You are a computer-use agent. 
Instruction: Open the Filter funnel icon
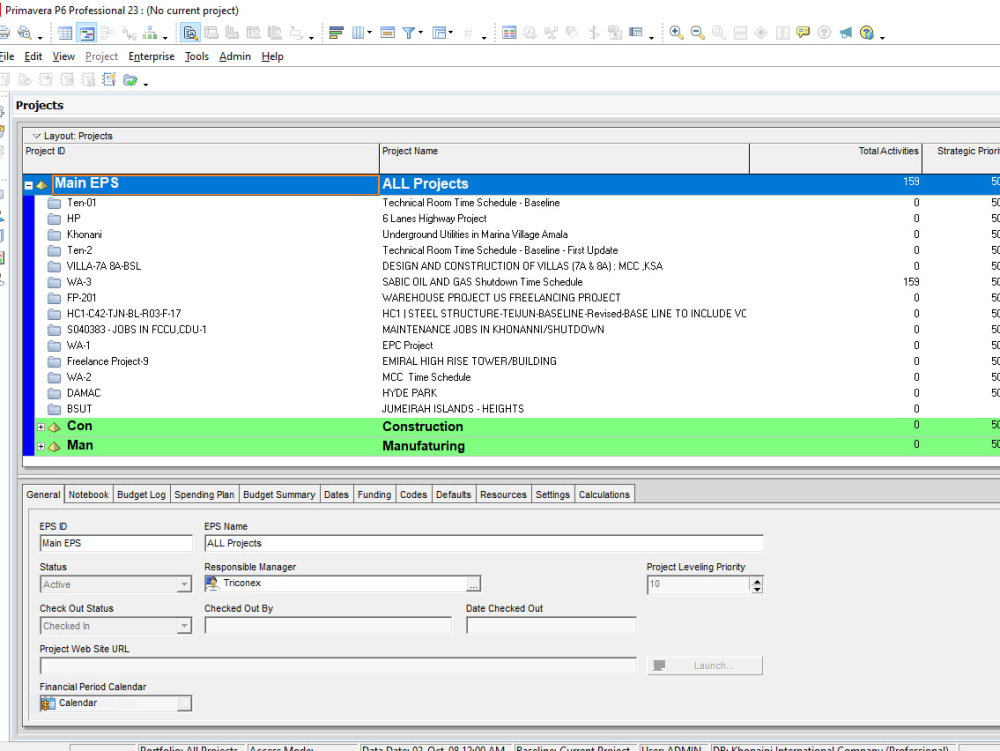409,33
